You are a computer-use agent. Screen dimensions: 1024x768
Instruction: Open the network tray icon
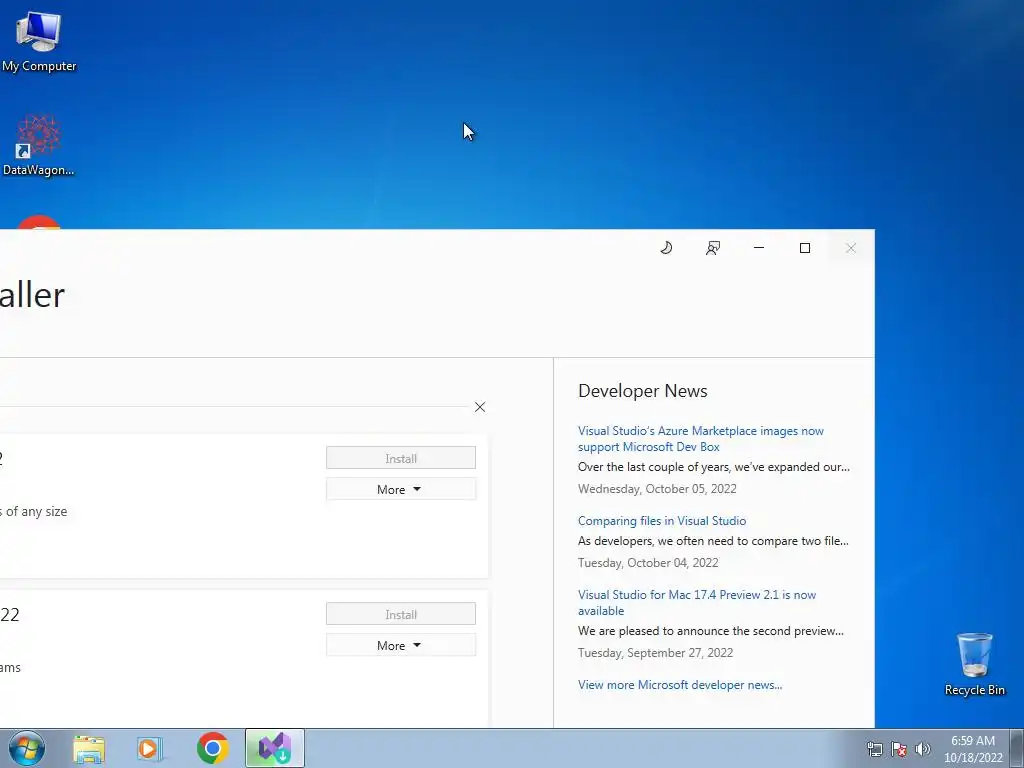[x=874, y=749]
